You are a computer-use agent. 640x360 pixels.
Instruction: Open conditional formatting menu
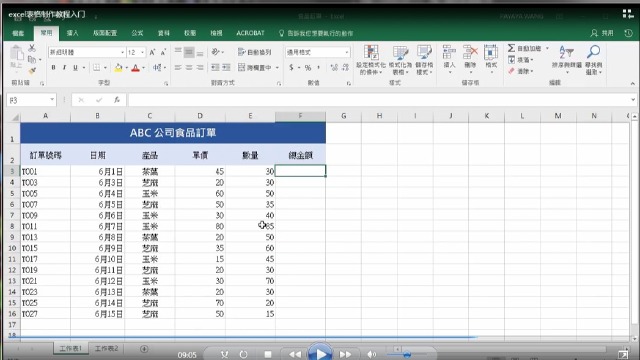[x=371, y=60]
